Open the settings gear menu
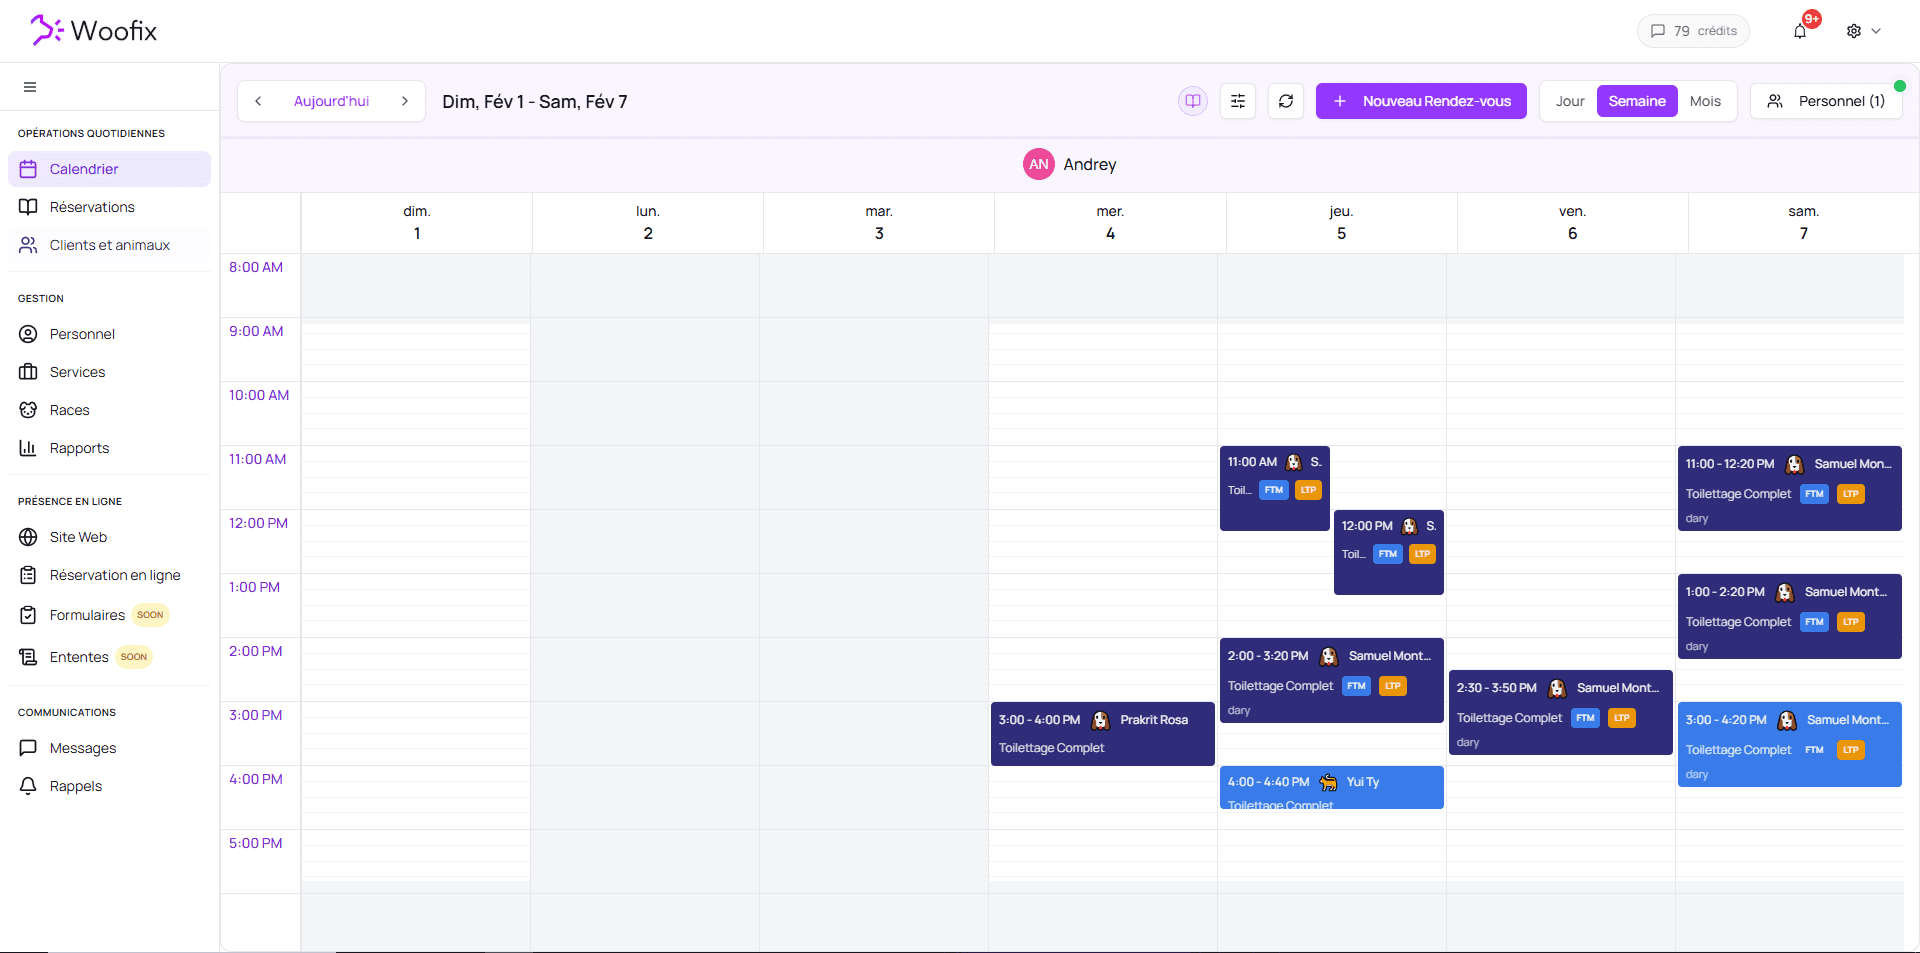The image size is (1920, 953). pyautogui.click(x=1862, y=31)
